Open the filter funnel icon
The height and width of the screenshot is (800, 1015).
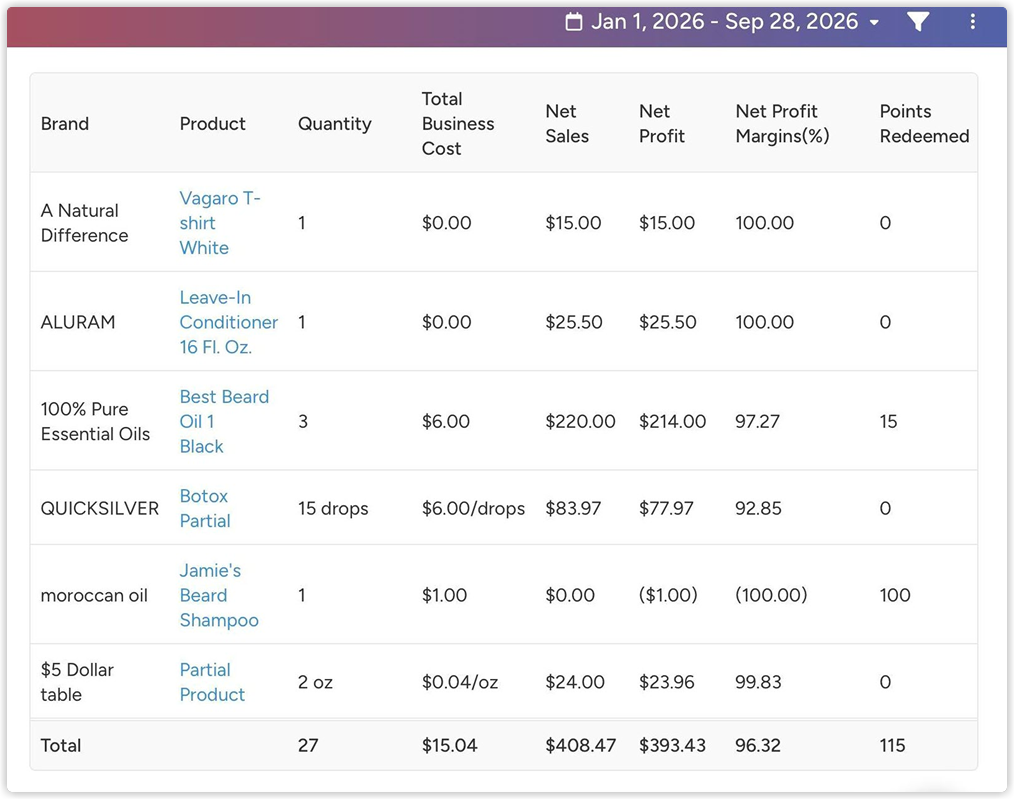point(918,22)
